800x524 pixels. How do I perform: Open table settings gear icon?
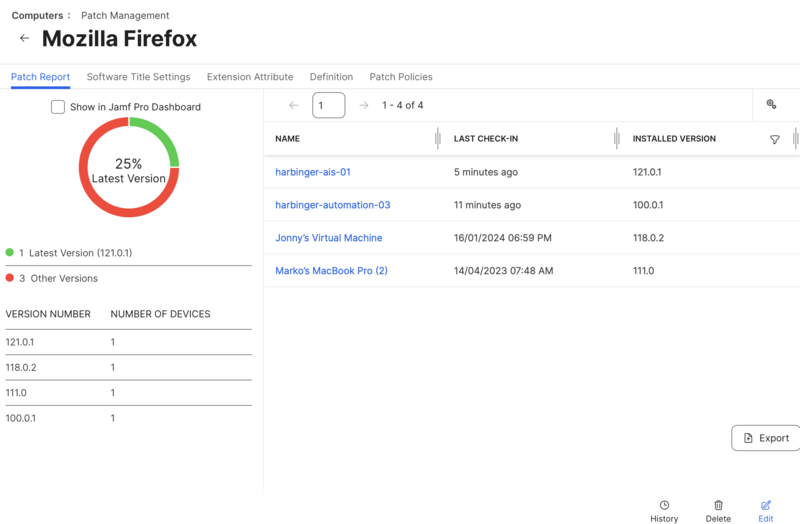tap(771, 105)
